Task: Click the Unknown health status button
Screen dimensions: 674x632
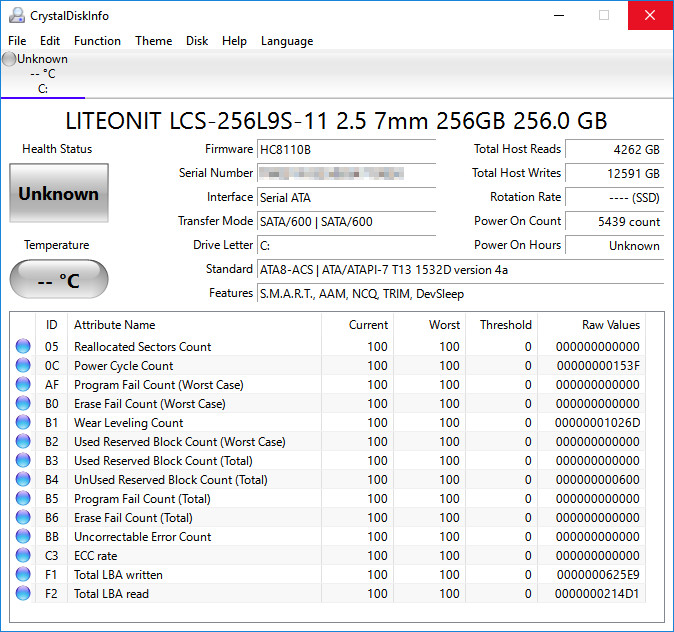Action: 59,193
